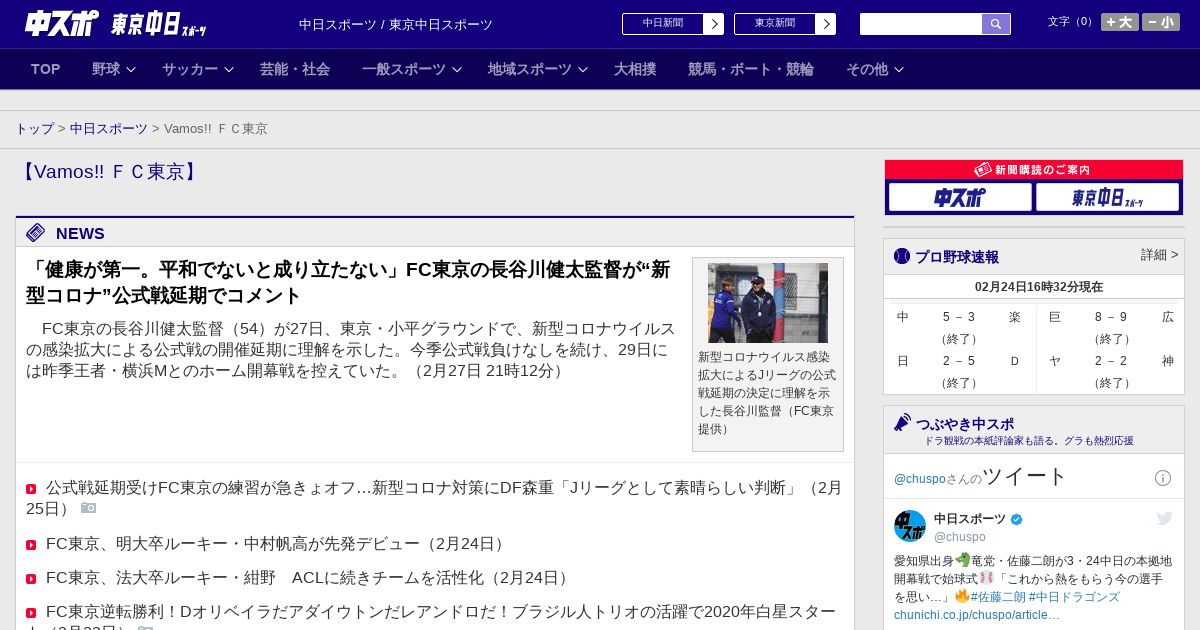Screen dimensions: 1200x630
Task: Open the 長谷川健太監督 headline article
Action: click(348, 282)
